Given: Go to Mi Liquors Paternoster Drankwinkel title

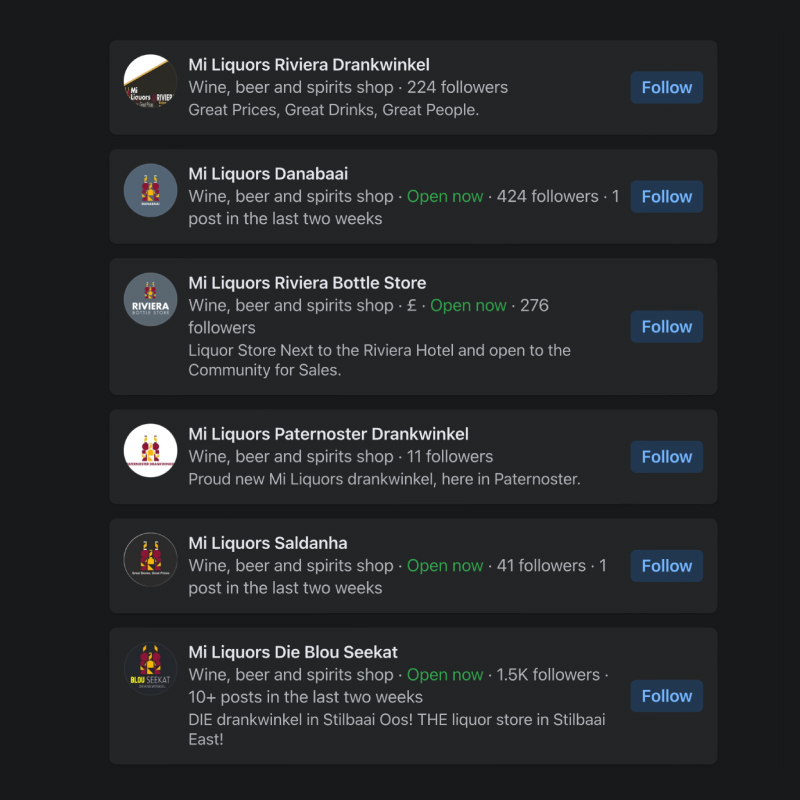Looking at the screenshot, I should pyautogui.click(x=328, y=434).
